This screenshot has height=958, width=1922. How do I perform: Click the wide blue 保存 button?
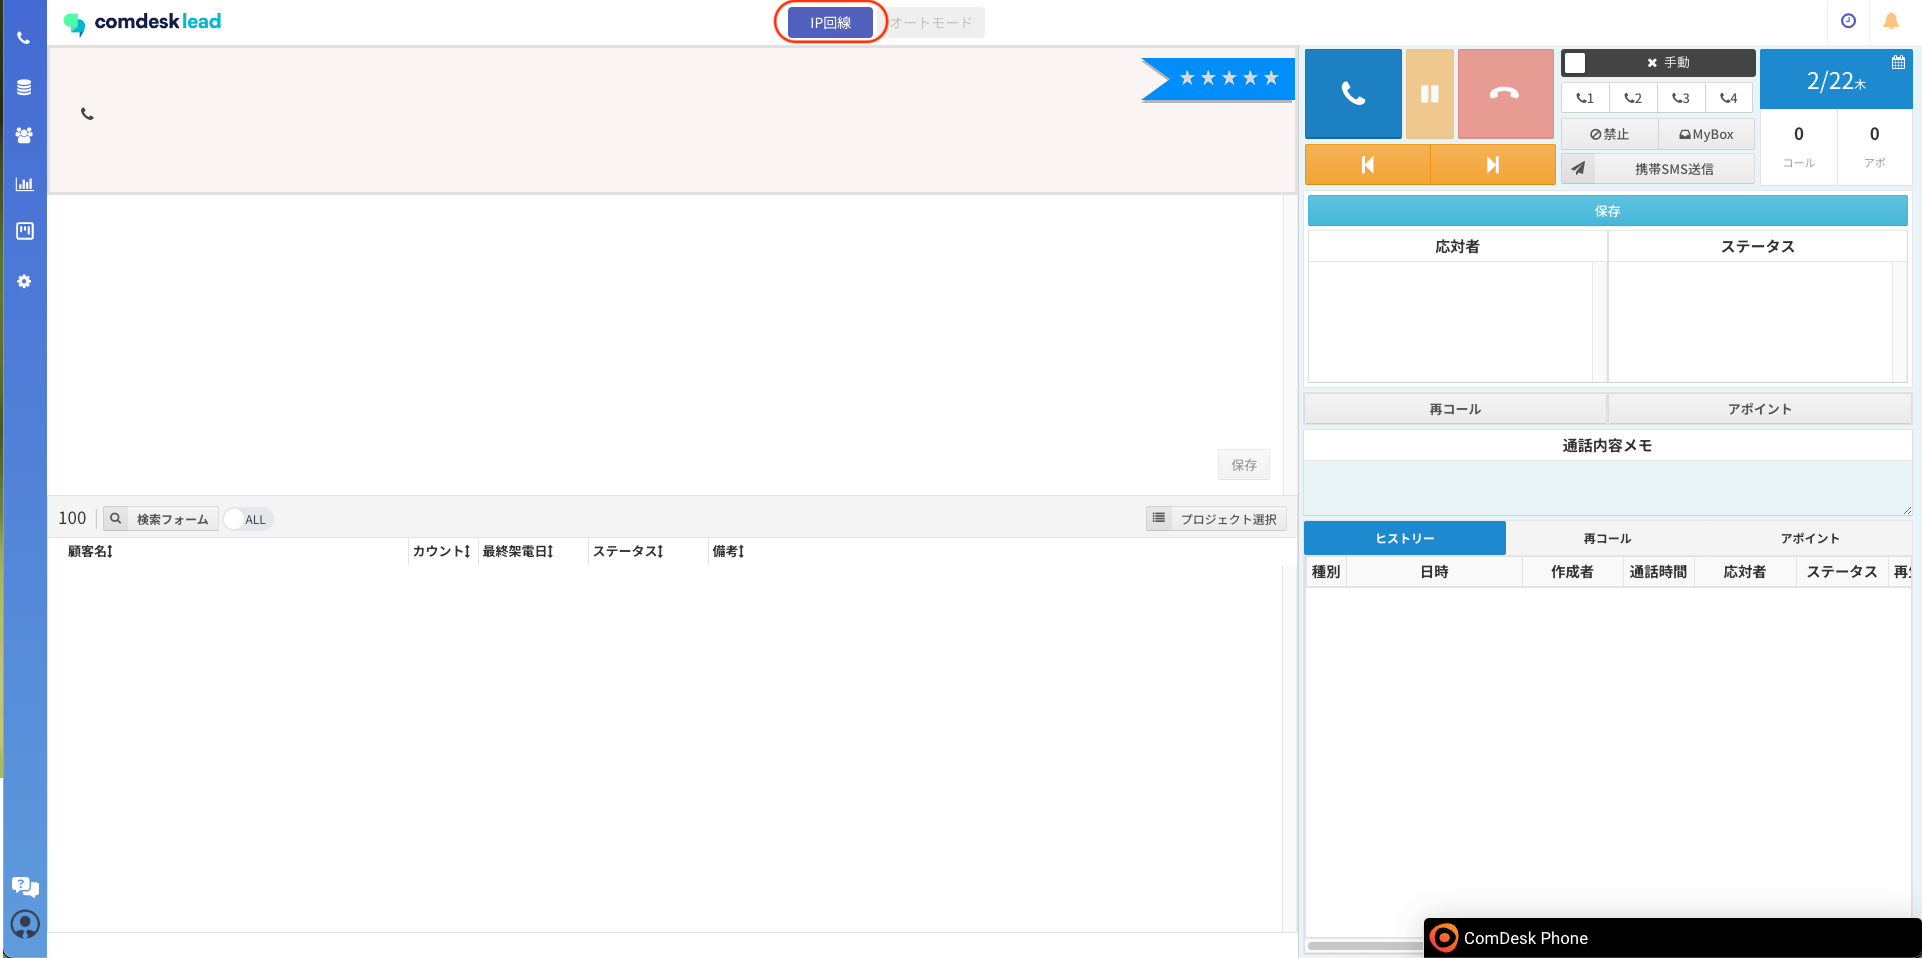pyautogui.click(x=1607, y=211)
